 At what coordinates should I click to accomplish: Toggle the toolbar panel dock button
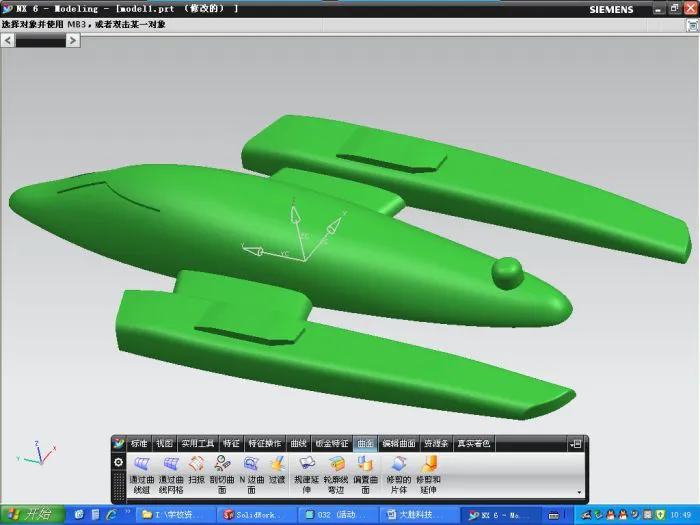coord(575,443)
